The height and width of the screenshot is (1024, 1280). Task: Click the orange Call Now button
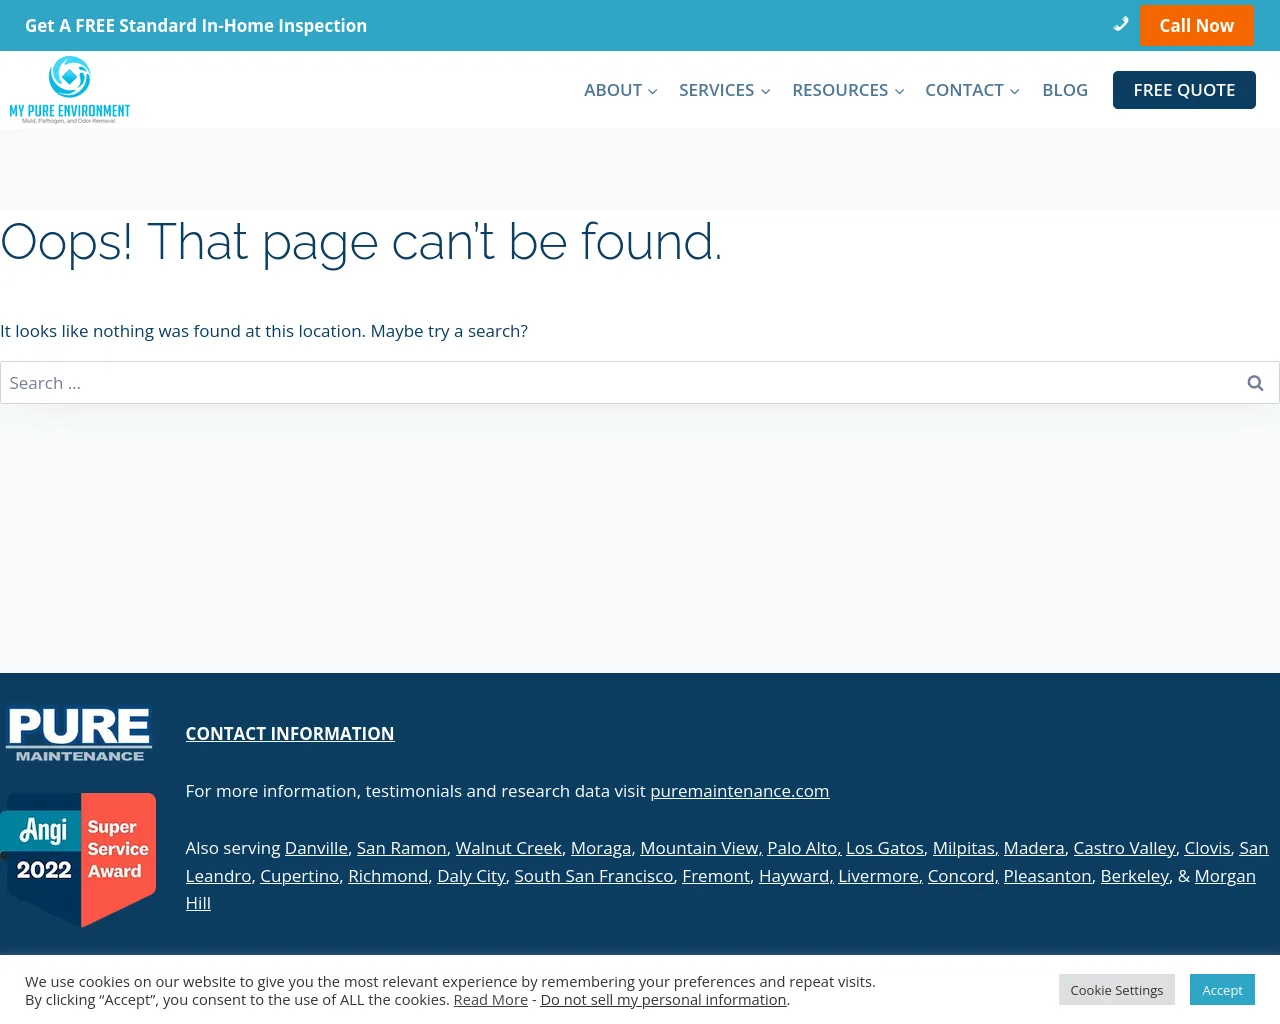[x=1197, y=25]
